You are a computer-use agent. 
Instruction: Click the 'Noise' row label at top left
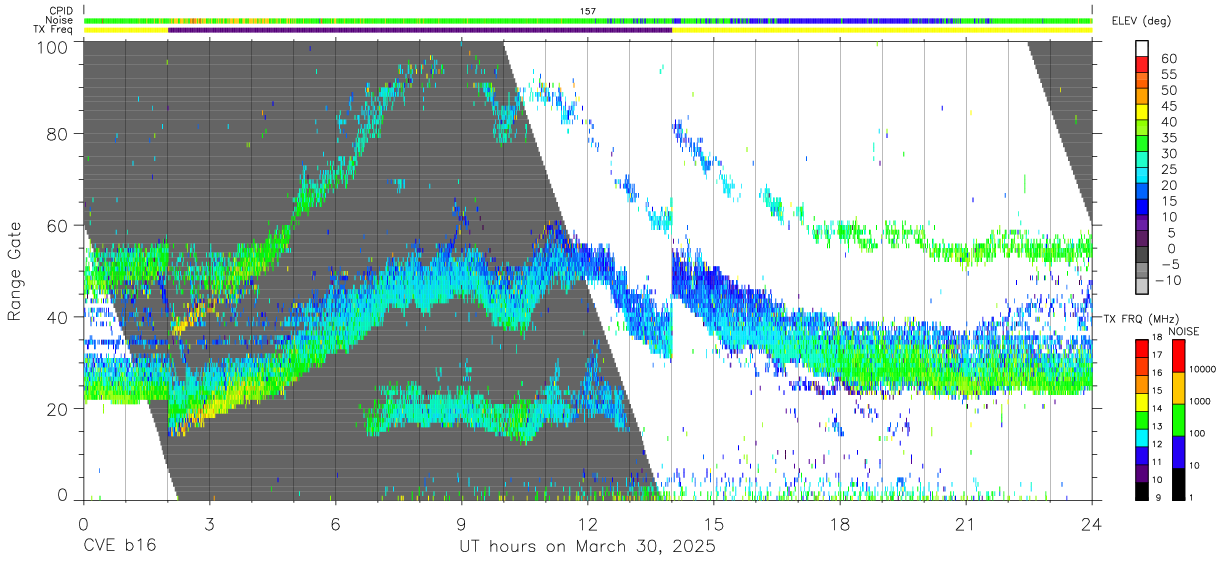coord(61,20)
